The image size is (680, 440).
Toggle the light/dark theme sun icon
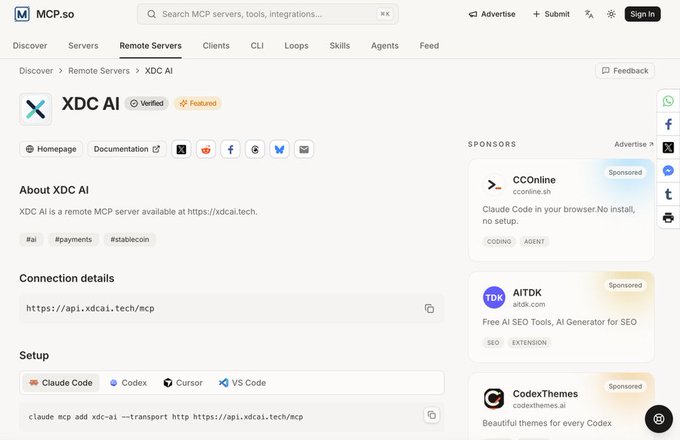pyautogui.click(x=611, y=14)
